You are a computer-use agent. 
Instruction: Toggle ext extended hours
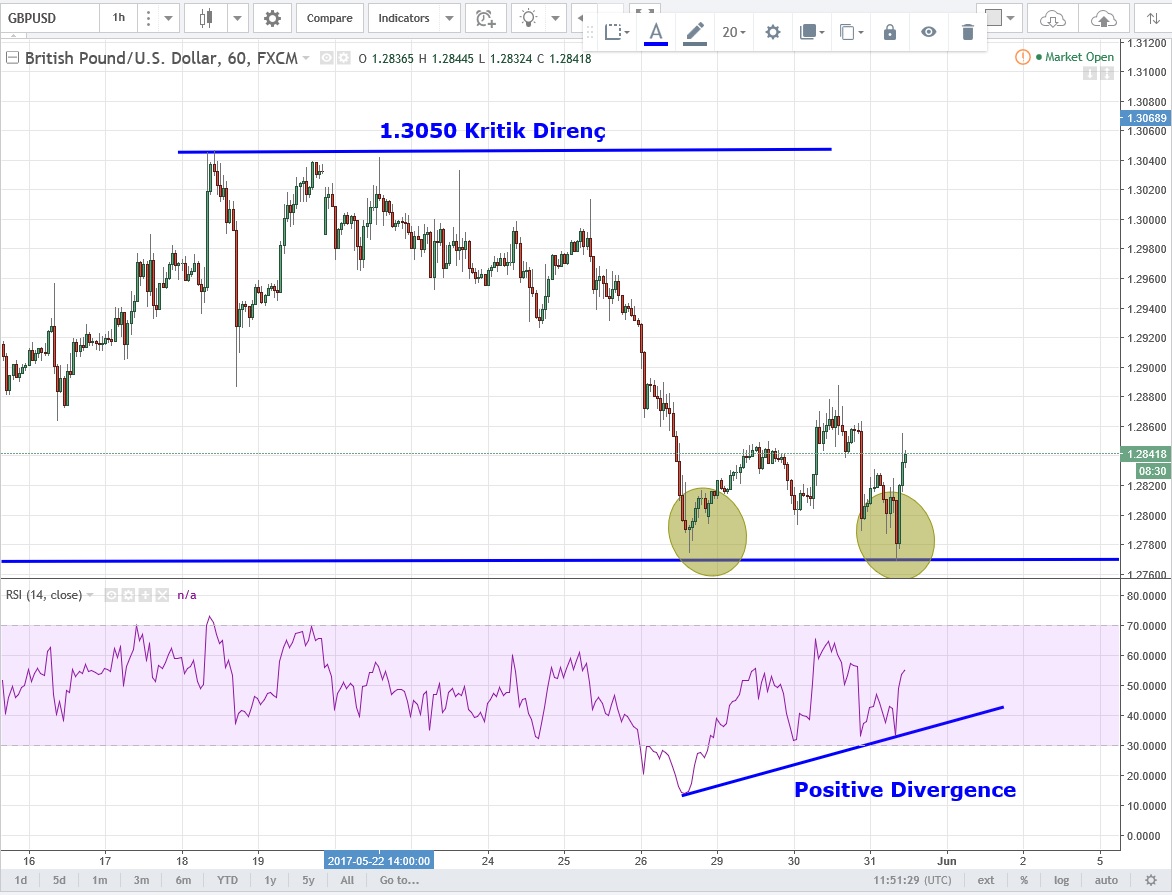[986, 880]
